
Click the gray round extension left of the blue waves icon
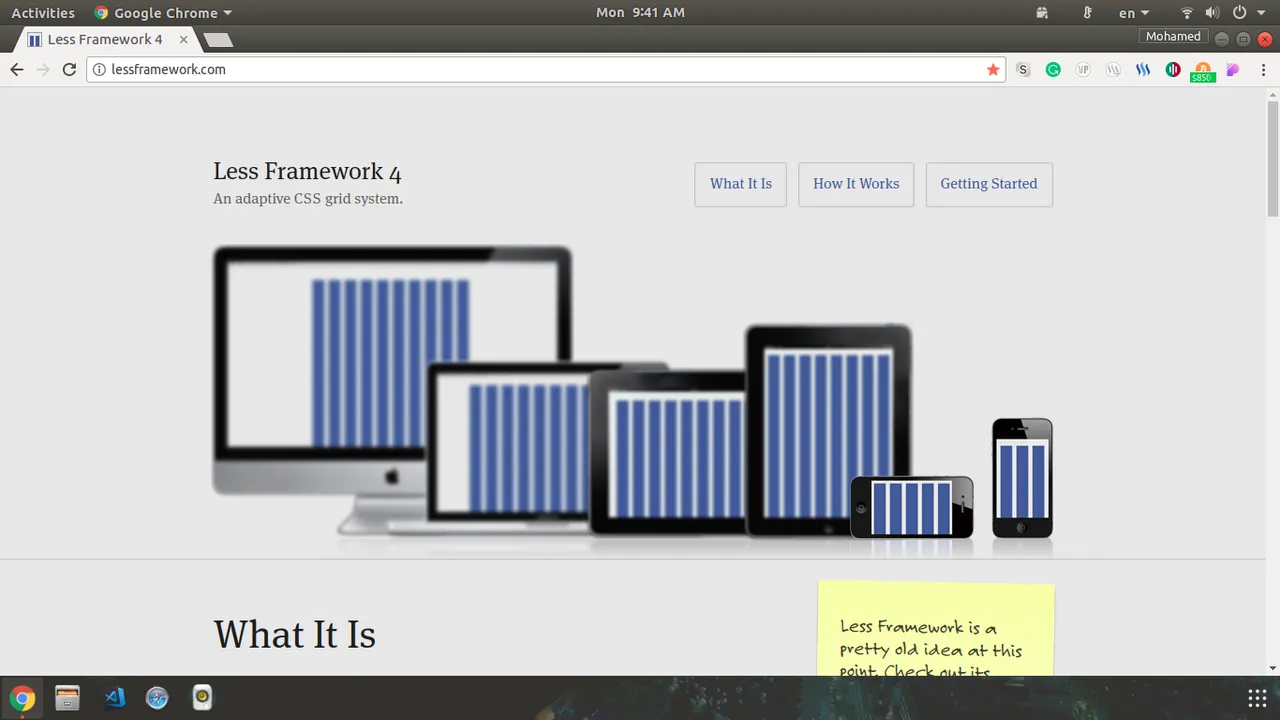[1113, 69]
